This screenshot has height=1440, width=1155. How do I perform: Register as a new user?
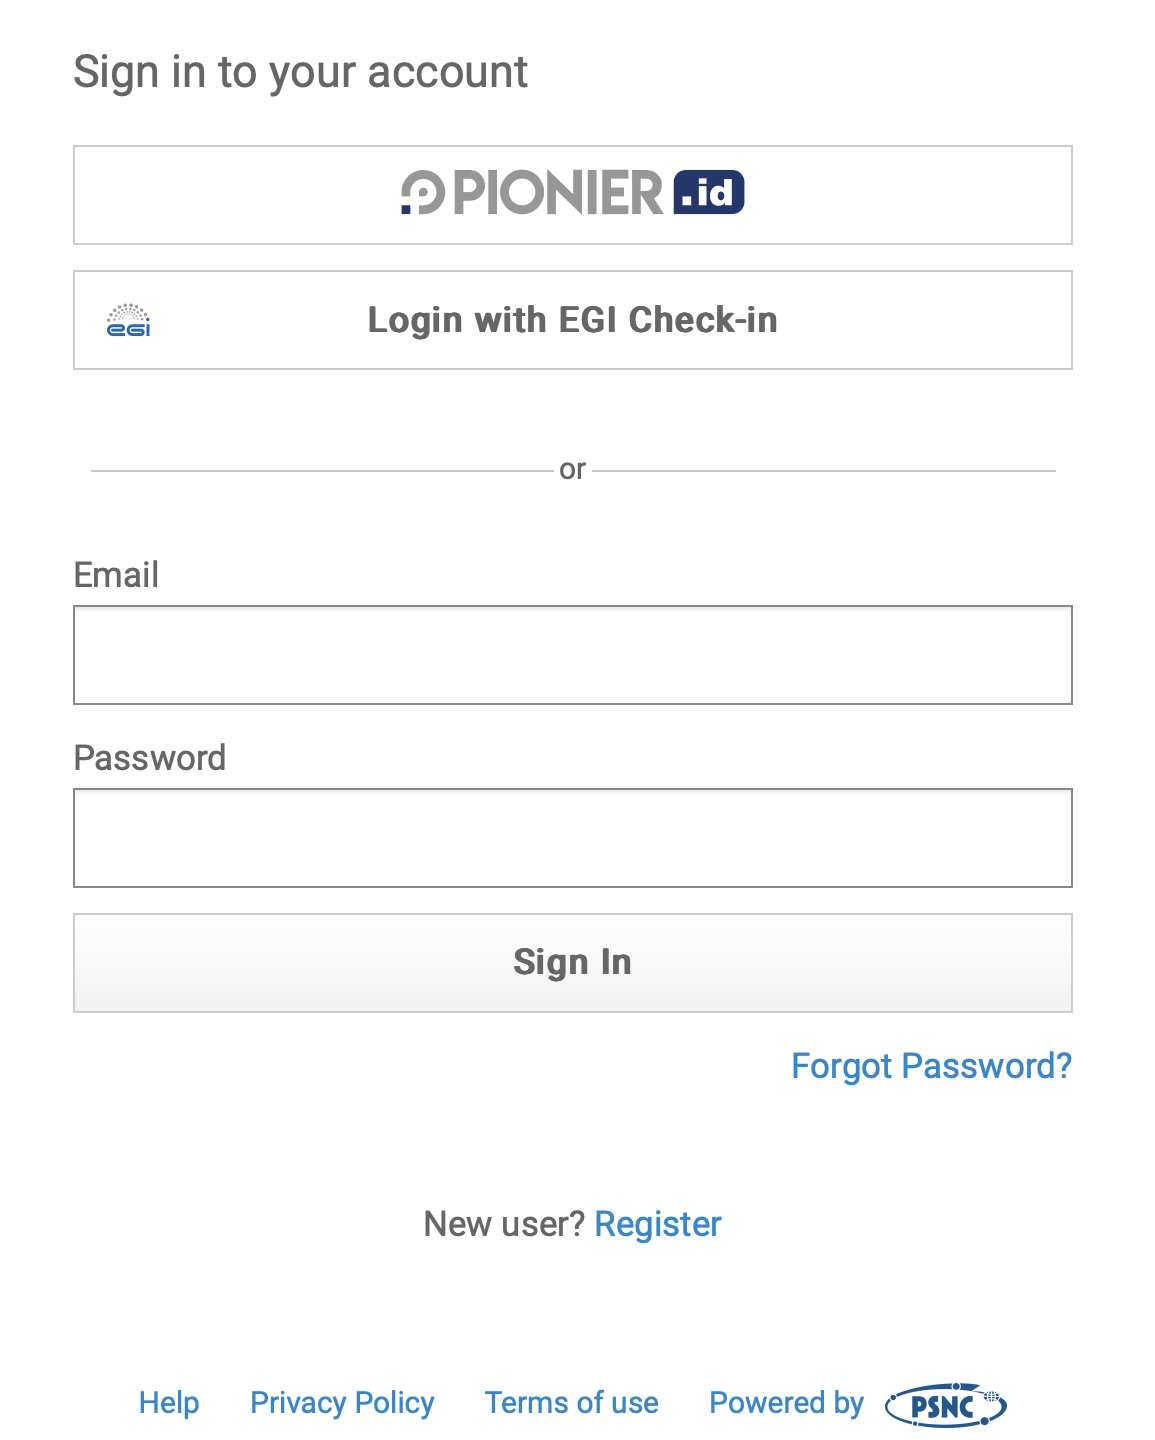click(x=657, y=1223)
